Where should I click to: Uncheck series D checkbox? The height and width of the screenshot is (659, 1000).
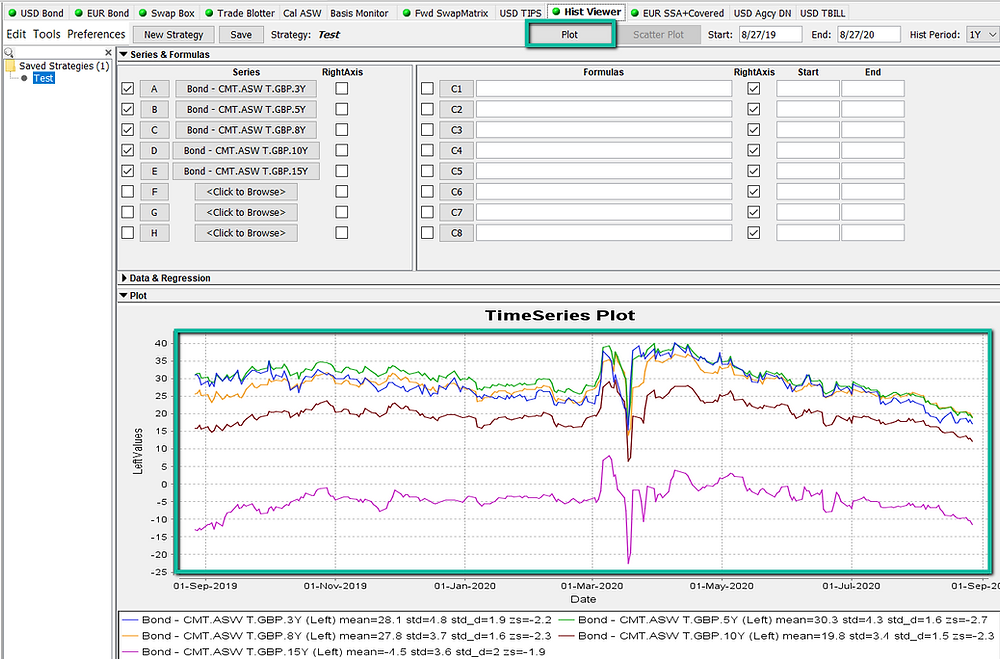(x=128, y=151)
